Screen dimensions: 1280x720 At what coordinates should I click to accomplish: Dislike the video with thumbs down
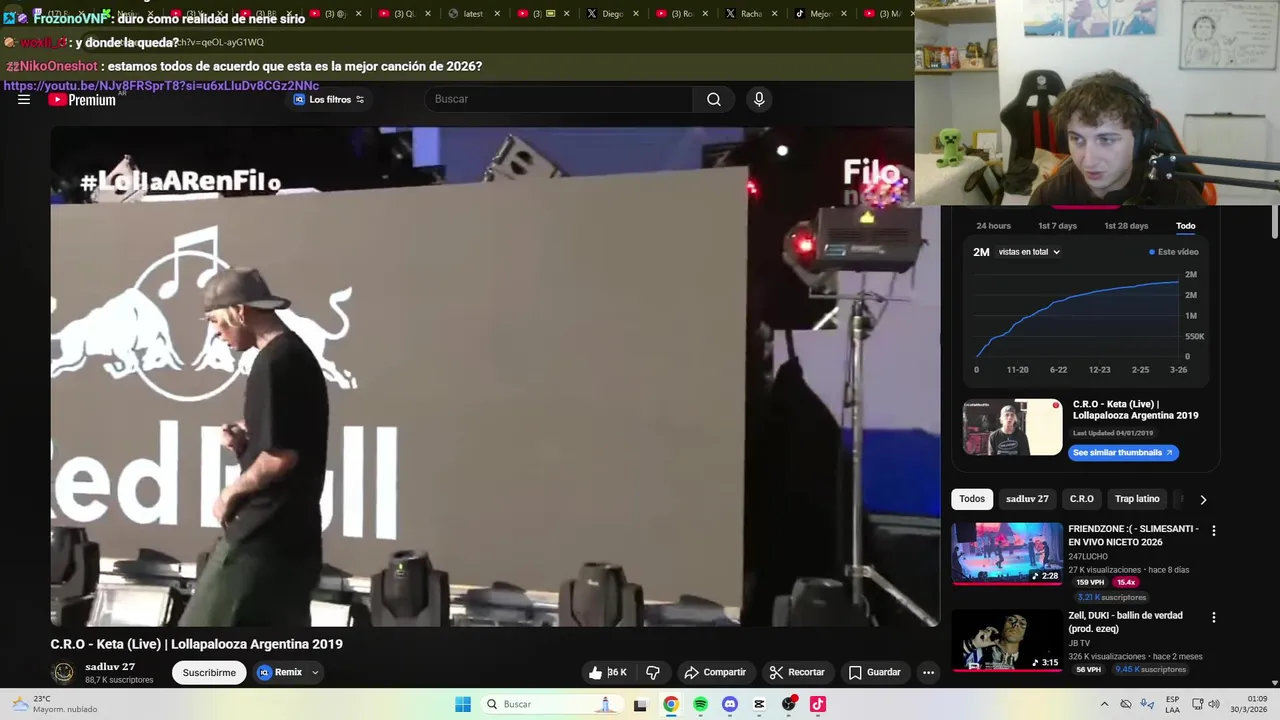pos(653,672)
